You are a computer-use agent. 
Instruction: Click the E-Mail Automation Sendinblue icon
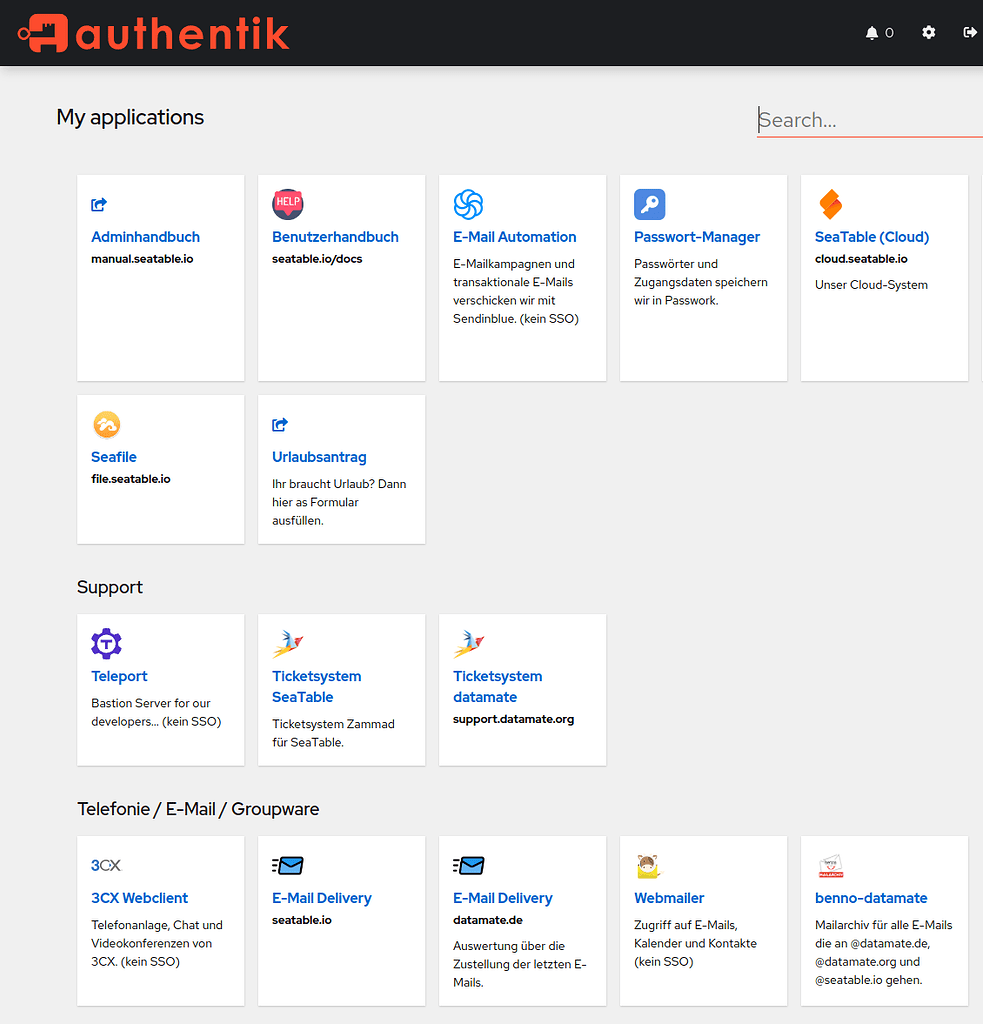click(x=468, y=203)
